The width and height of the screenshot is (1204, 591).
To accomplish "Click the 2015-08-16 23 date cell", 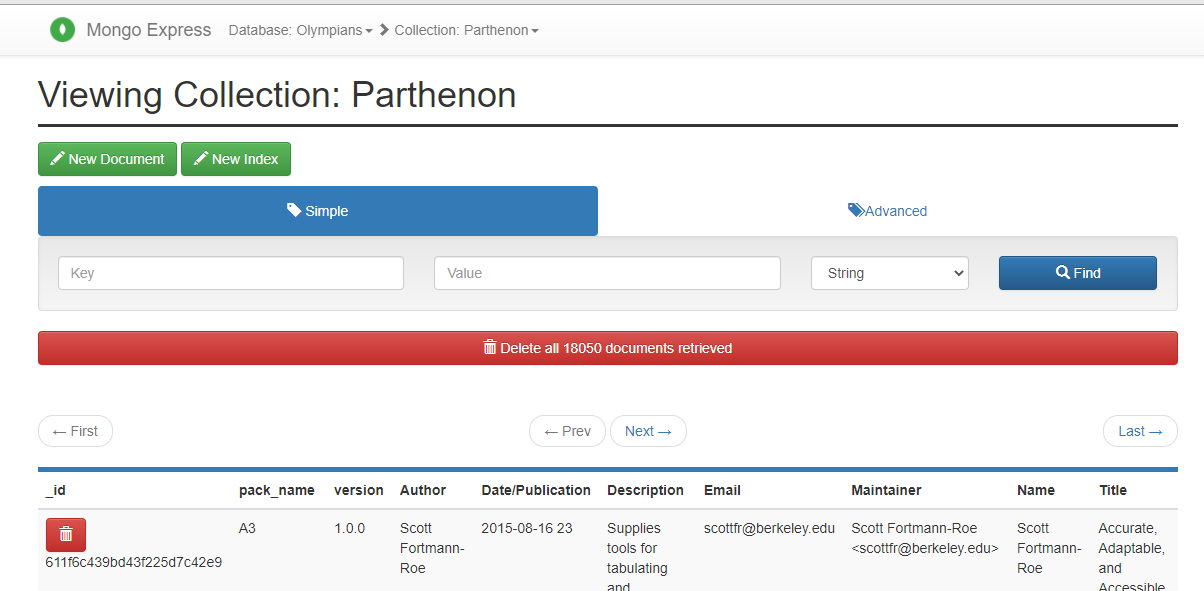I will click(x=527, y=528).
